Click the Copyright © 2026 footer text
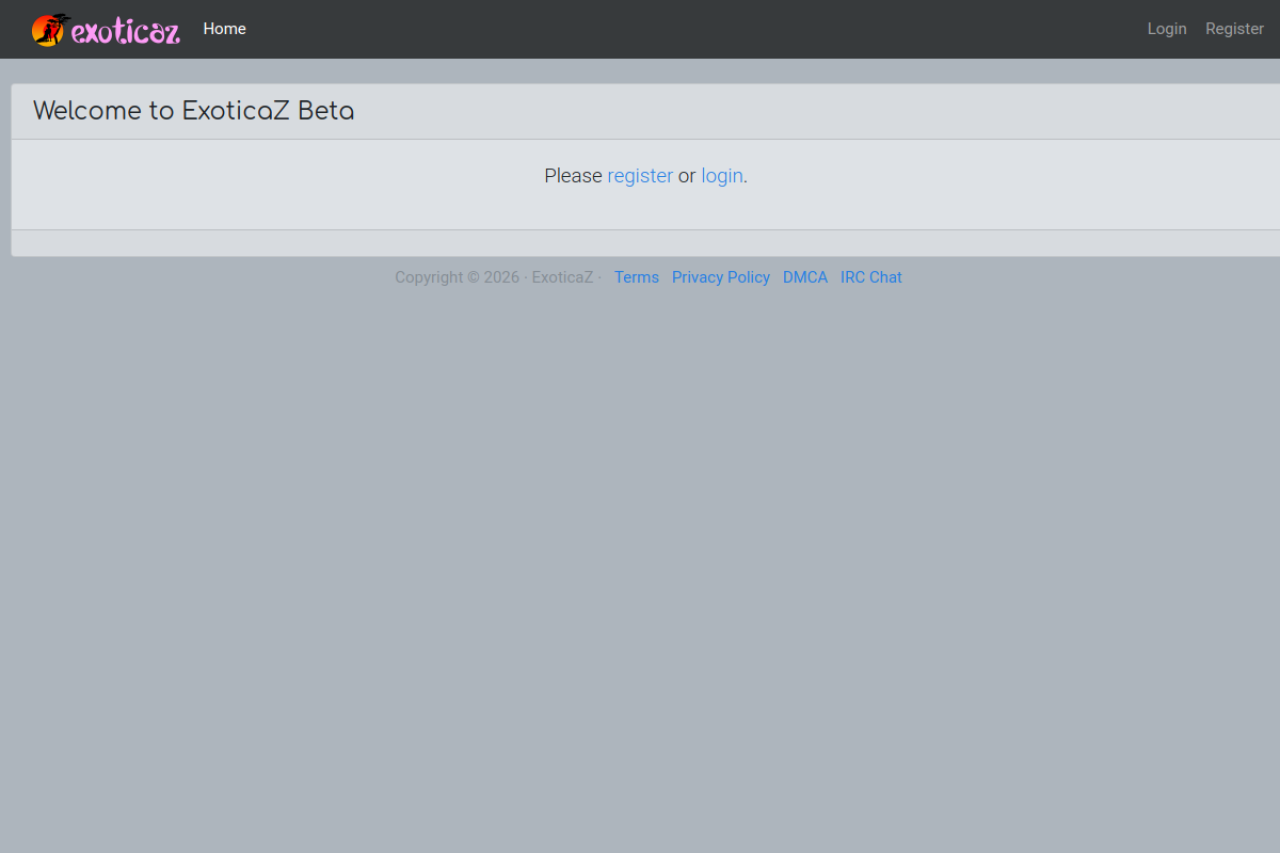This screenshot has height=853, width=1280. point(456,277)
